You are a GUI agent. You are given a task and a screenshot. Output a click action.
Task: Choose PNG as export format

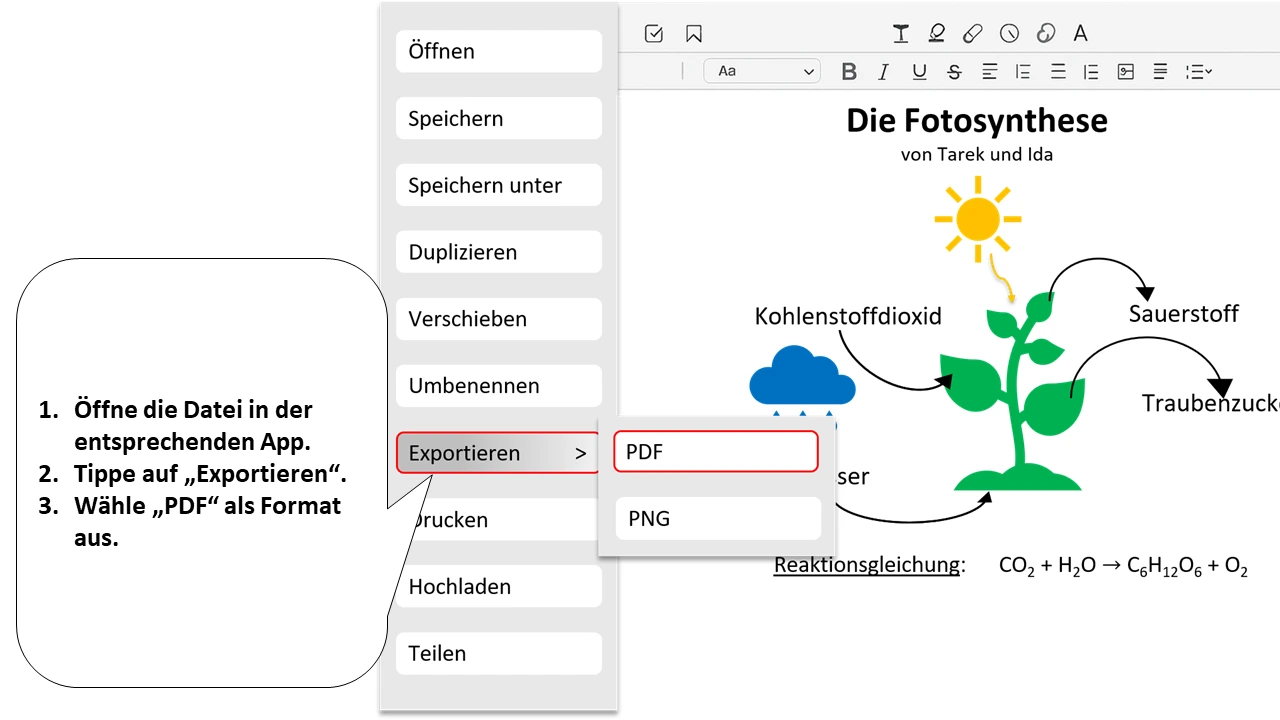click(x=718, y=519)
